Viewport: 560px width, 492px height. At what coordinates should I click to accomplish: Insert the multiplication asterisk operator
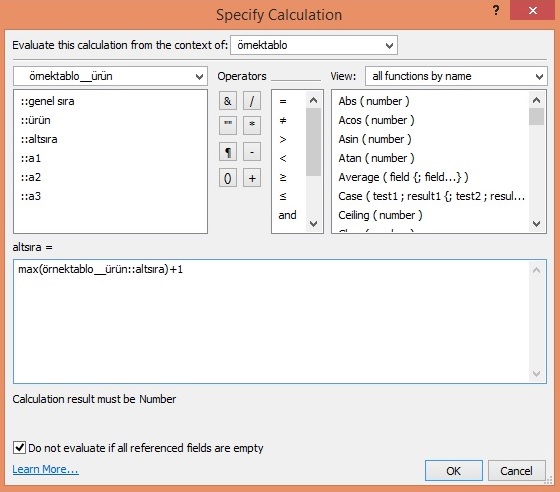pyautogui.click(x=252, y=125)
